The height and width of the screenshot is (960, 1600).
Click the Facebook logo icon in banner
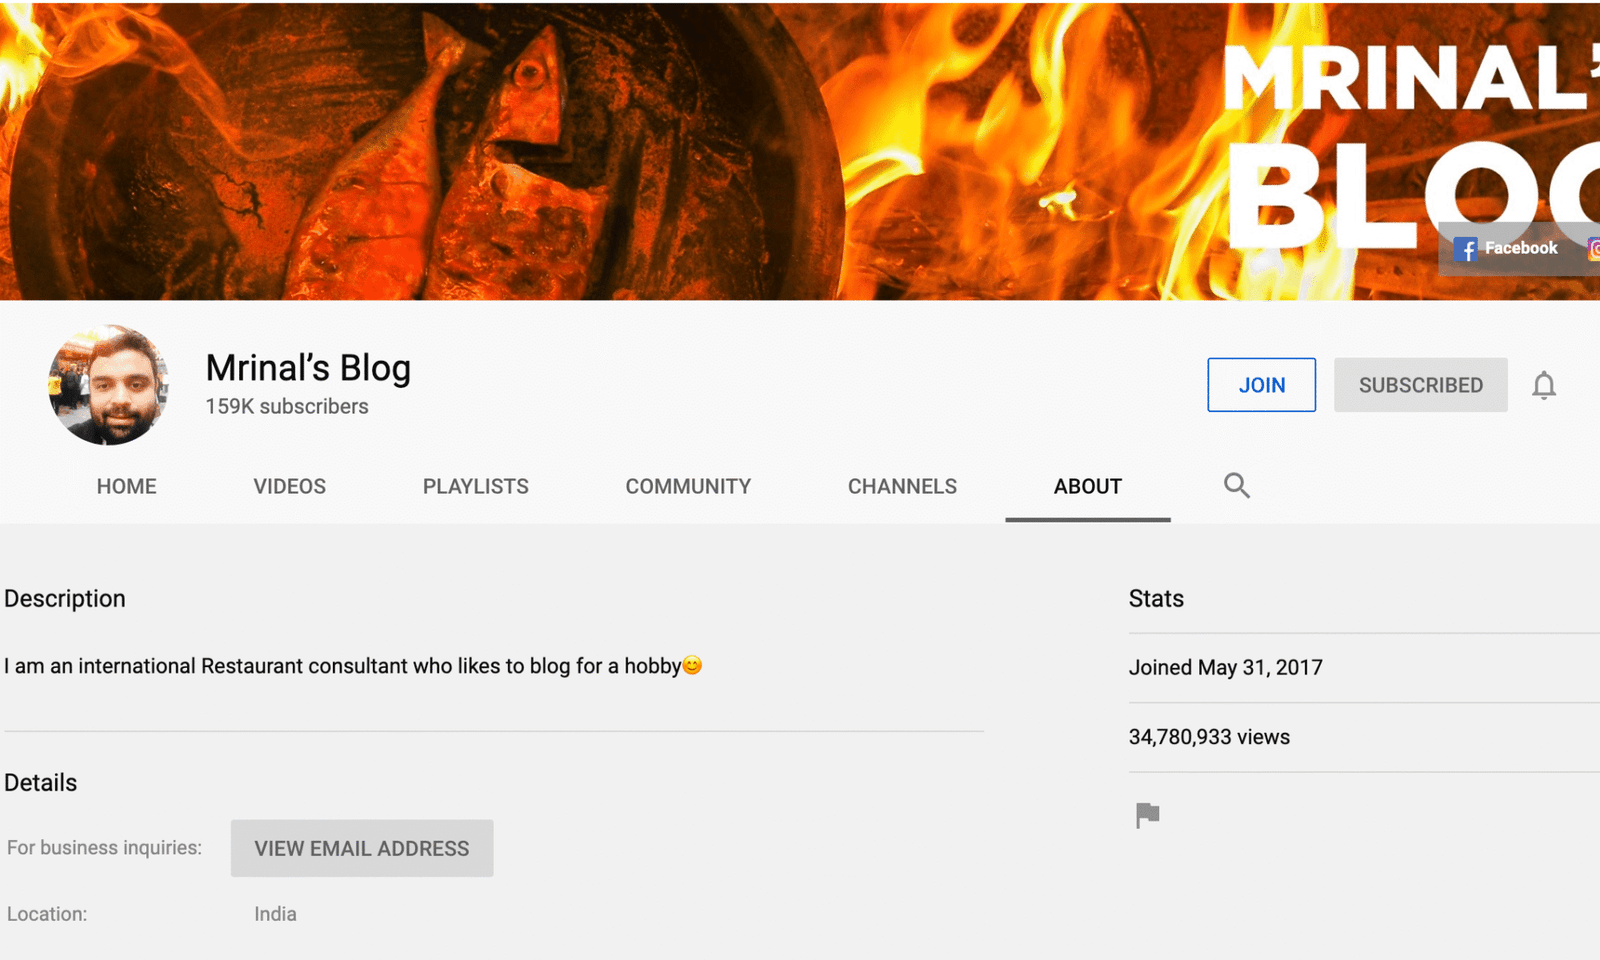tap(1465, 250)
